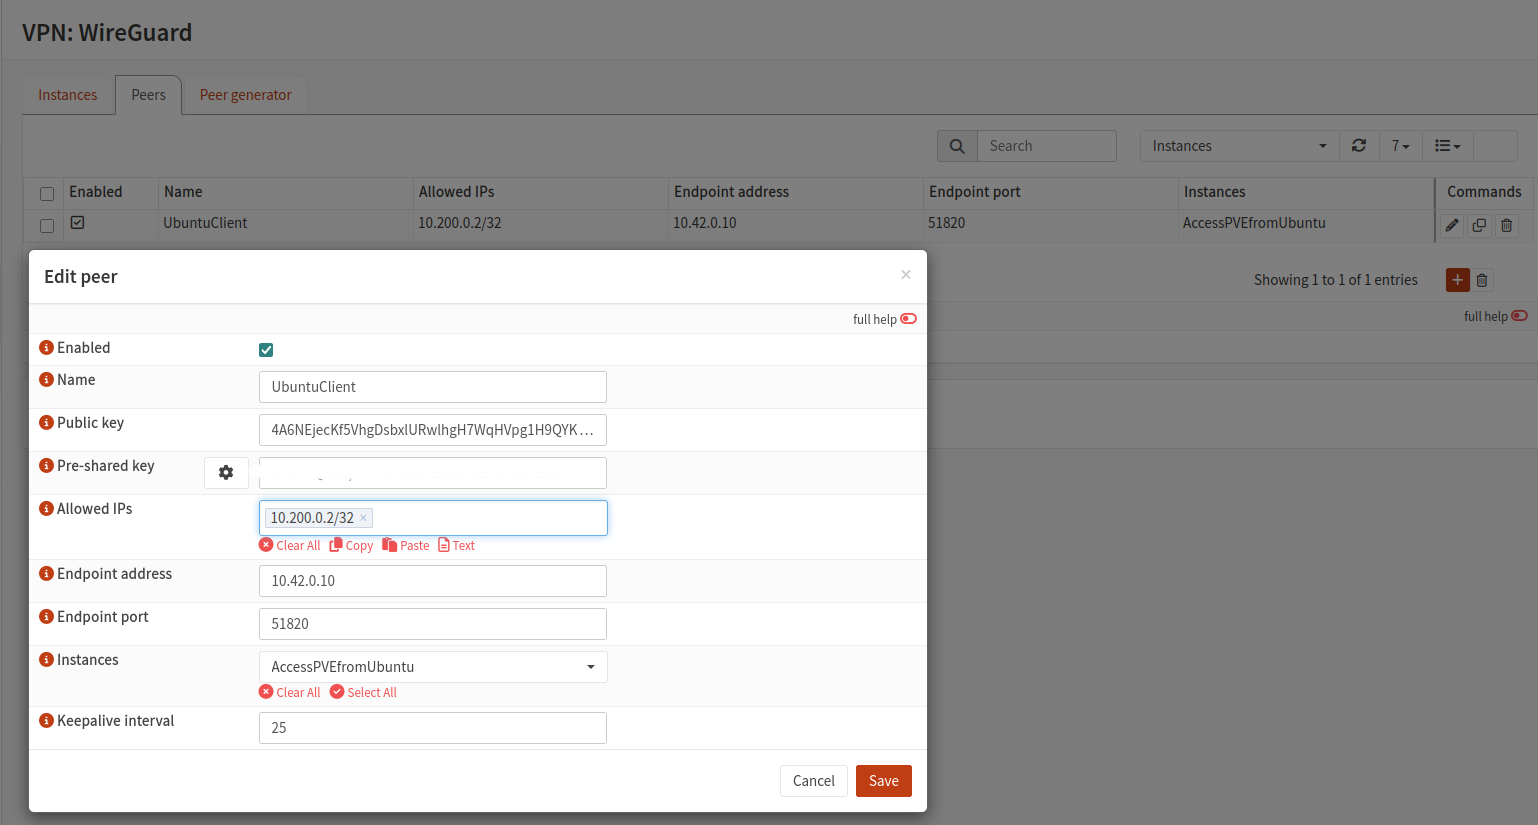
Task: Click the magnifier search icon
Action: [x=957, y=146]
